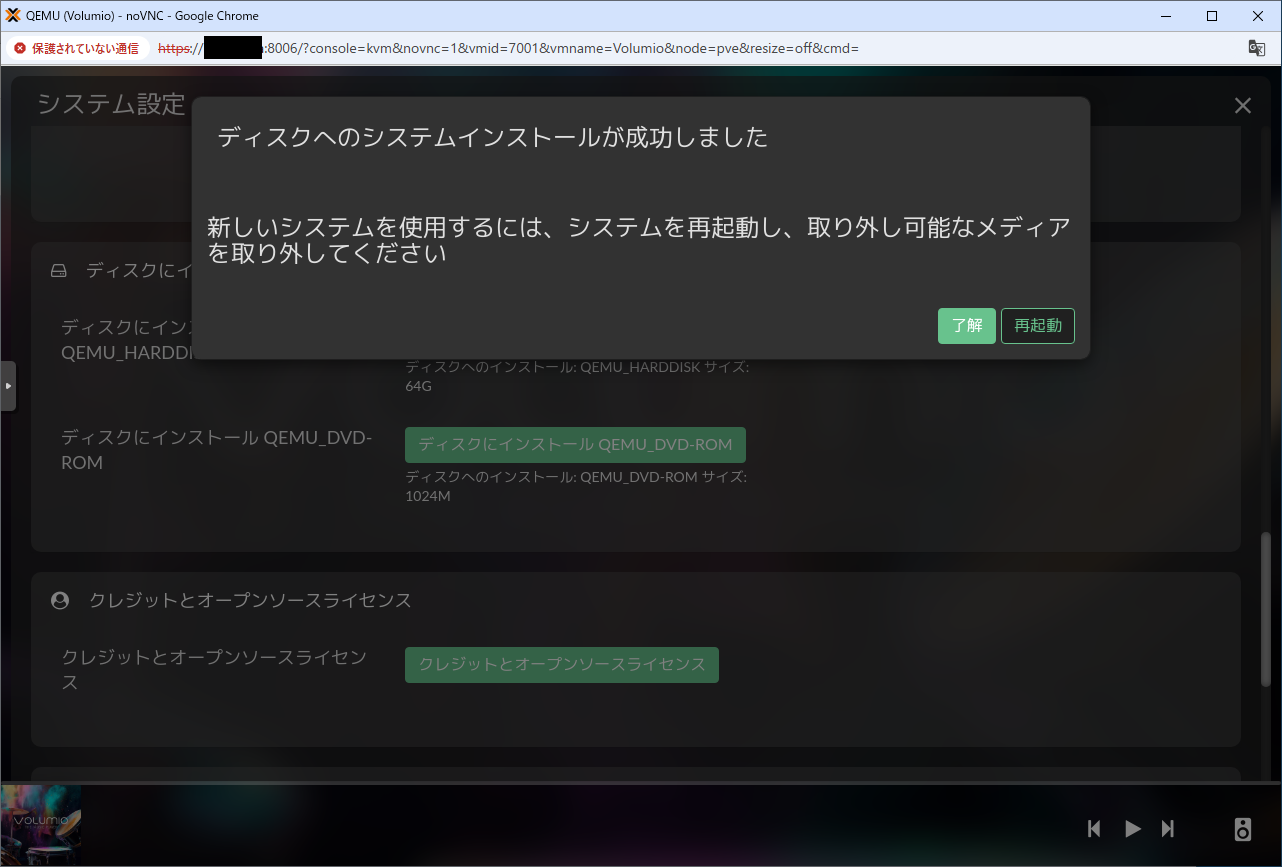Expand the noVNC side control tab

point(8,386)
